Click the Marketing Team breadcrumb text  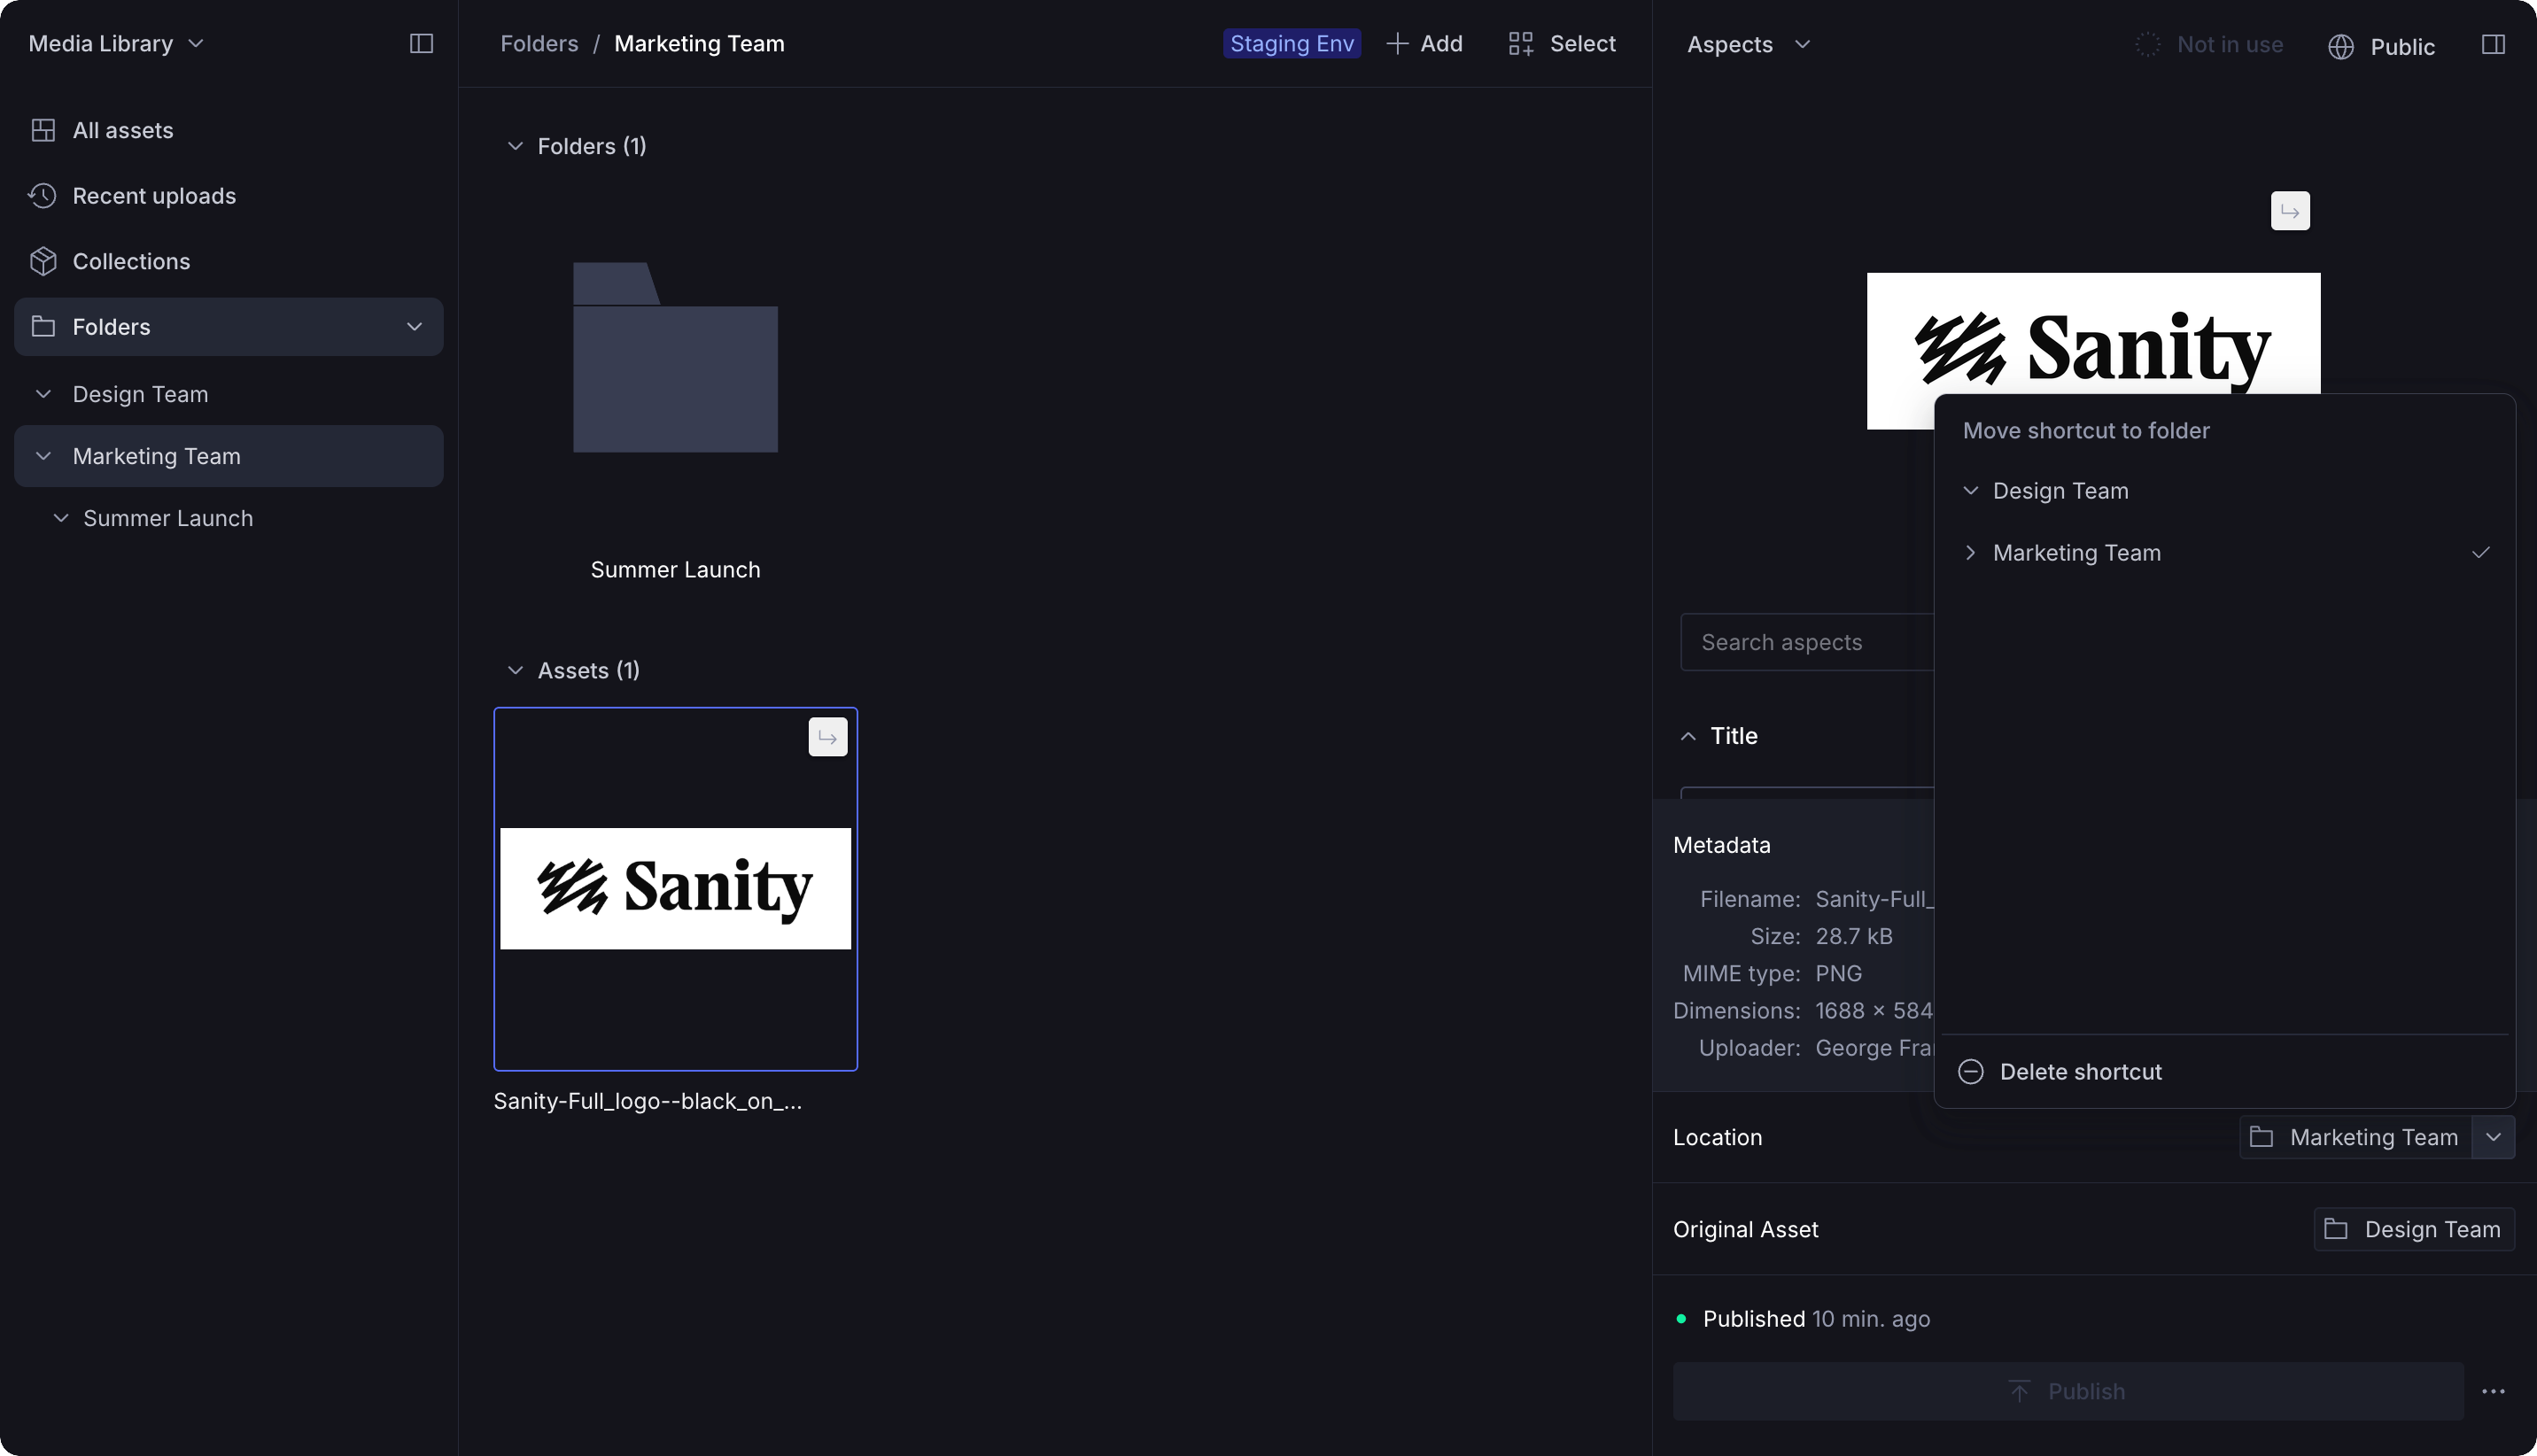(x=699, y=44)
